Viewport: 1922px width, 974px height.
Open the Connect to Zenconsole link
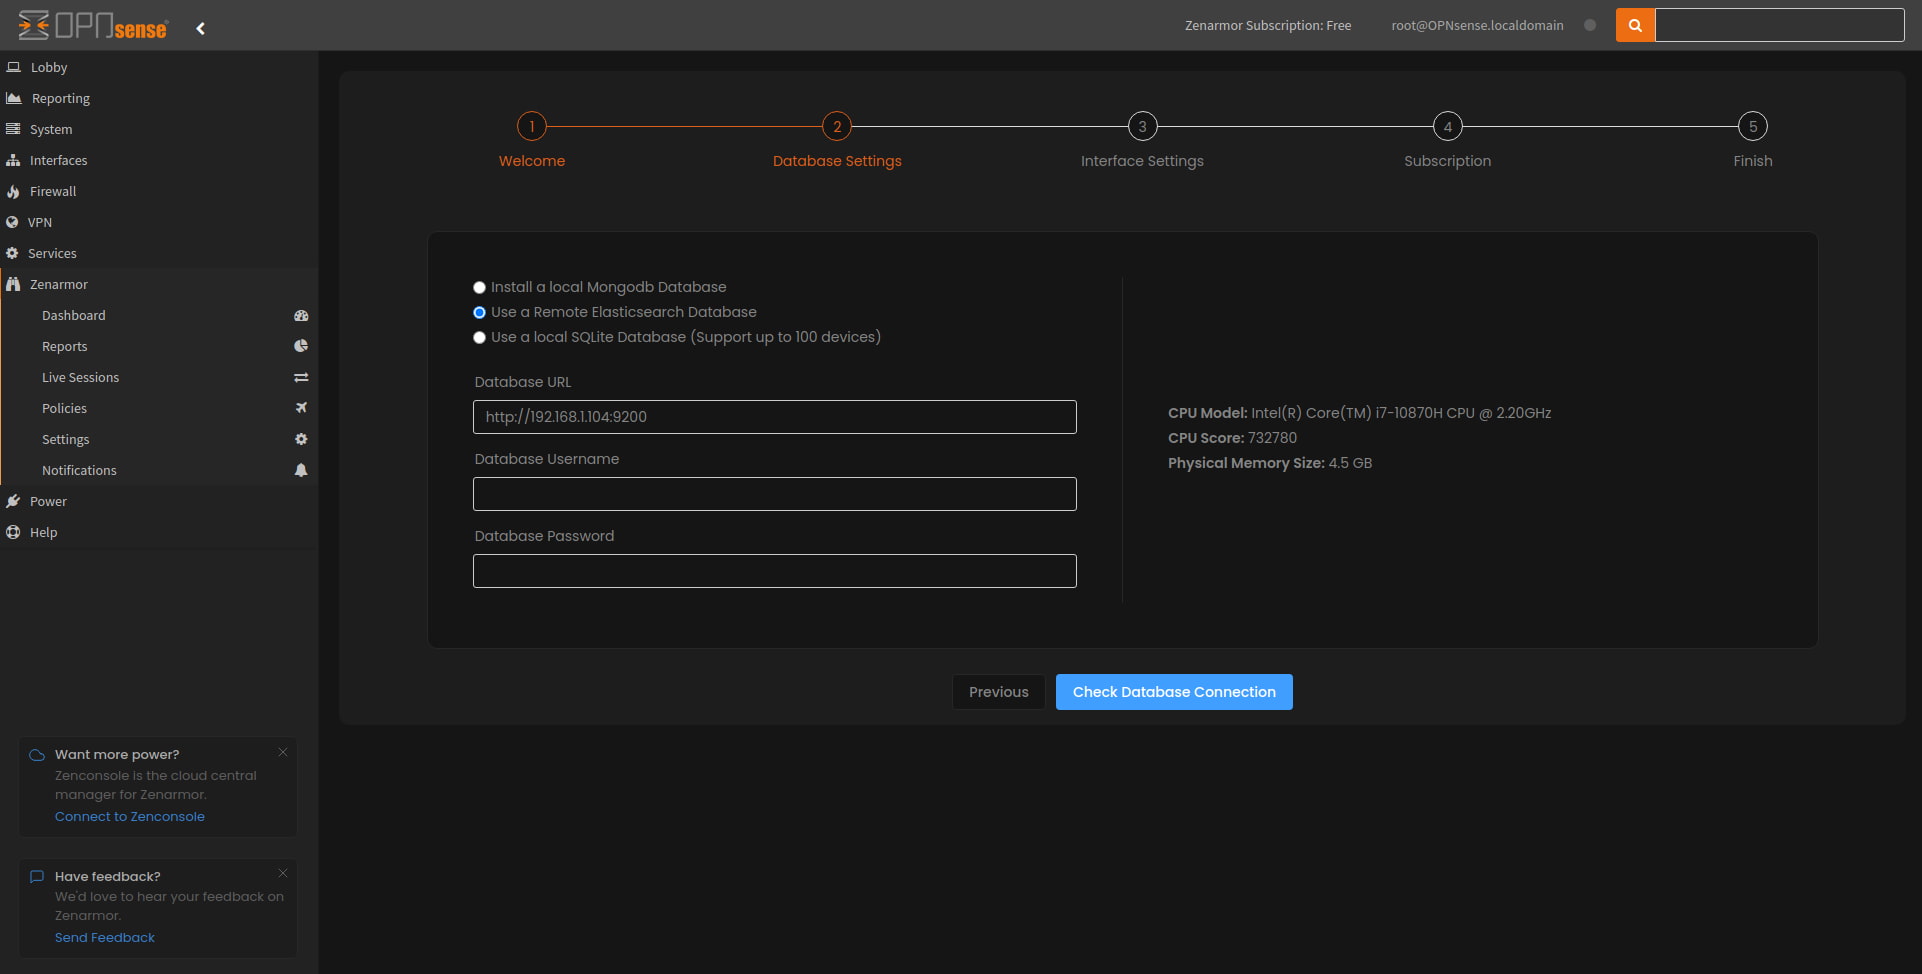coord(130,817)
